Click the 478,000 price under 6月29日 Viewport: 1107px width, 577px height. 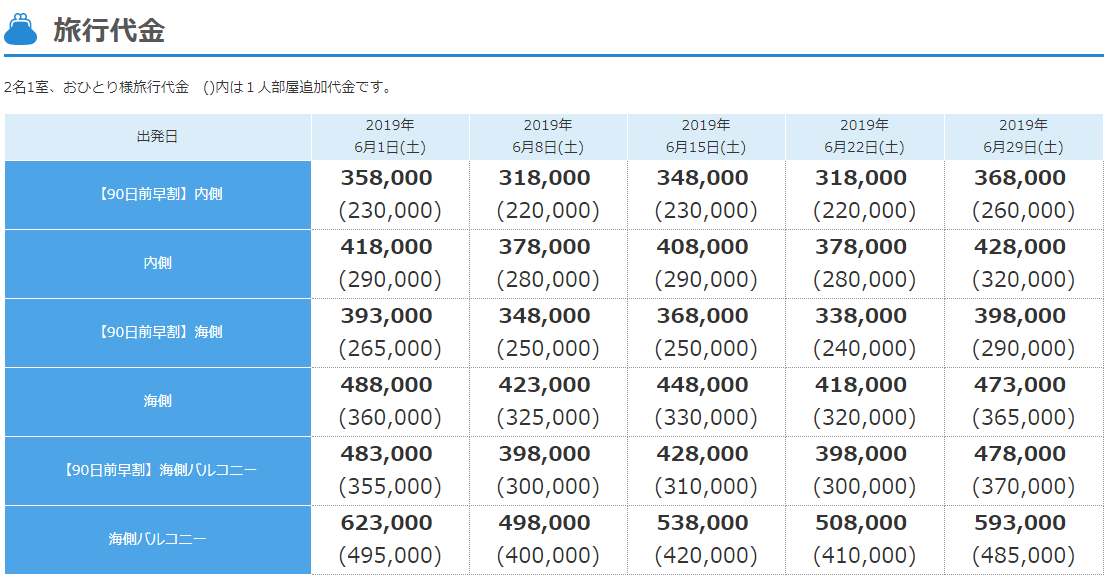pos(1019,453)
